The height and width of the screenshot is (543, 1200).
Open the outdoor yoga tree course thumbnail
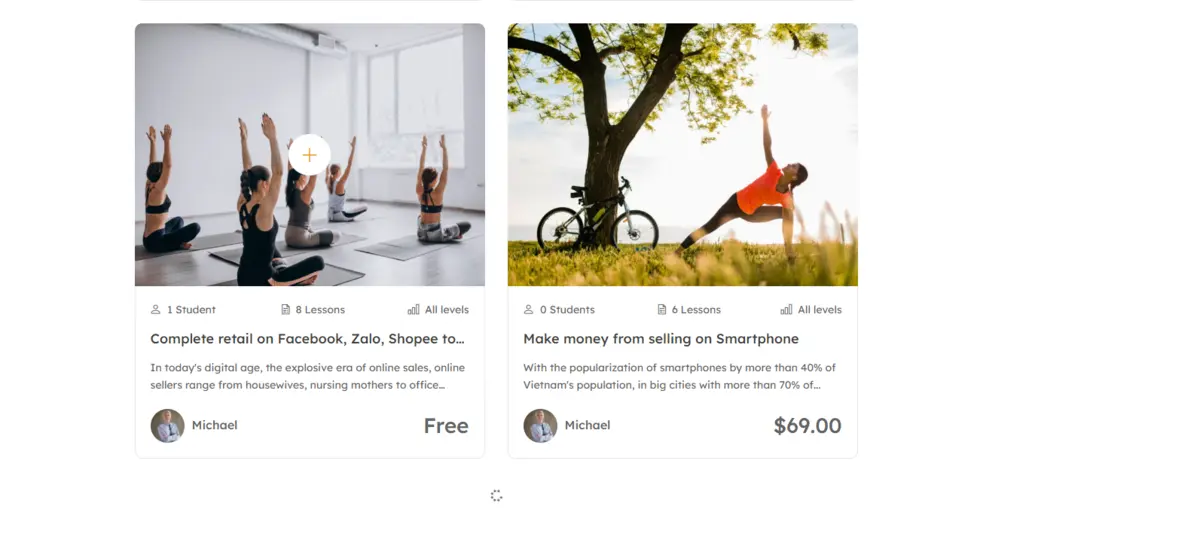point(683,155)
